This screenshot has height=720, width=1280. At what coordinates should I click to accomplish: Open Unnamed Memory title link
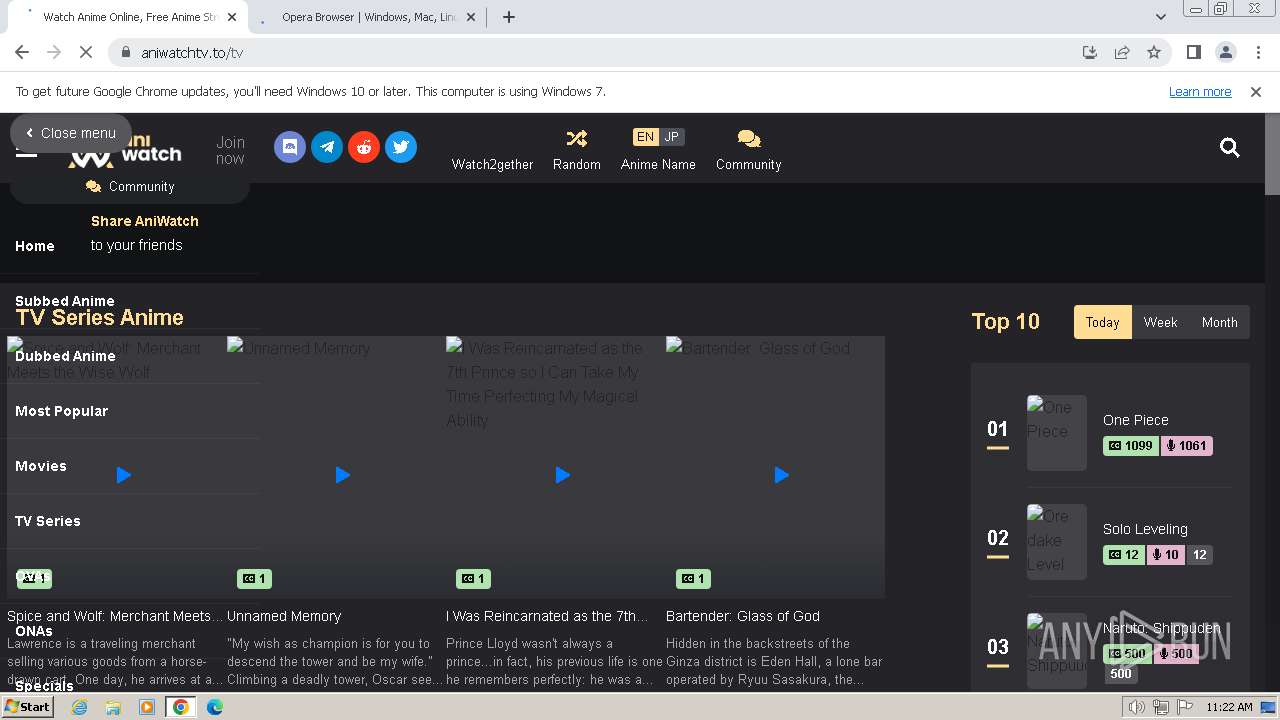[284, 616]
